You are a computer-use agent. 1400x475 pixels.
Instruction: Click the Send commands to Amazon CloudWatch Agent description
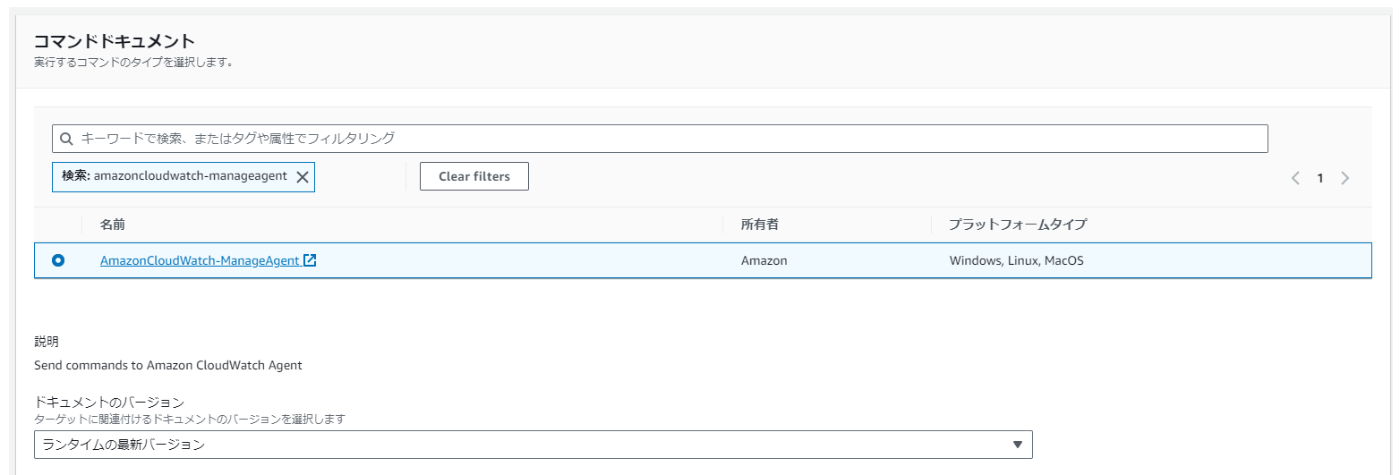(x=168, y=365)
